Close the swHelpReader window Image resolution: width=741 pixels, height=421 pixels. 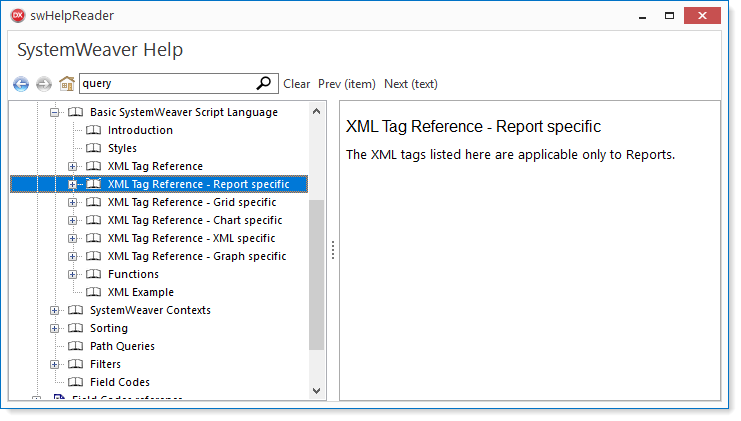point(702,16)
